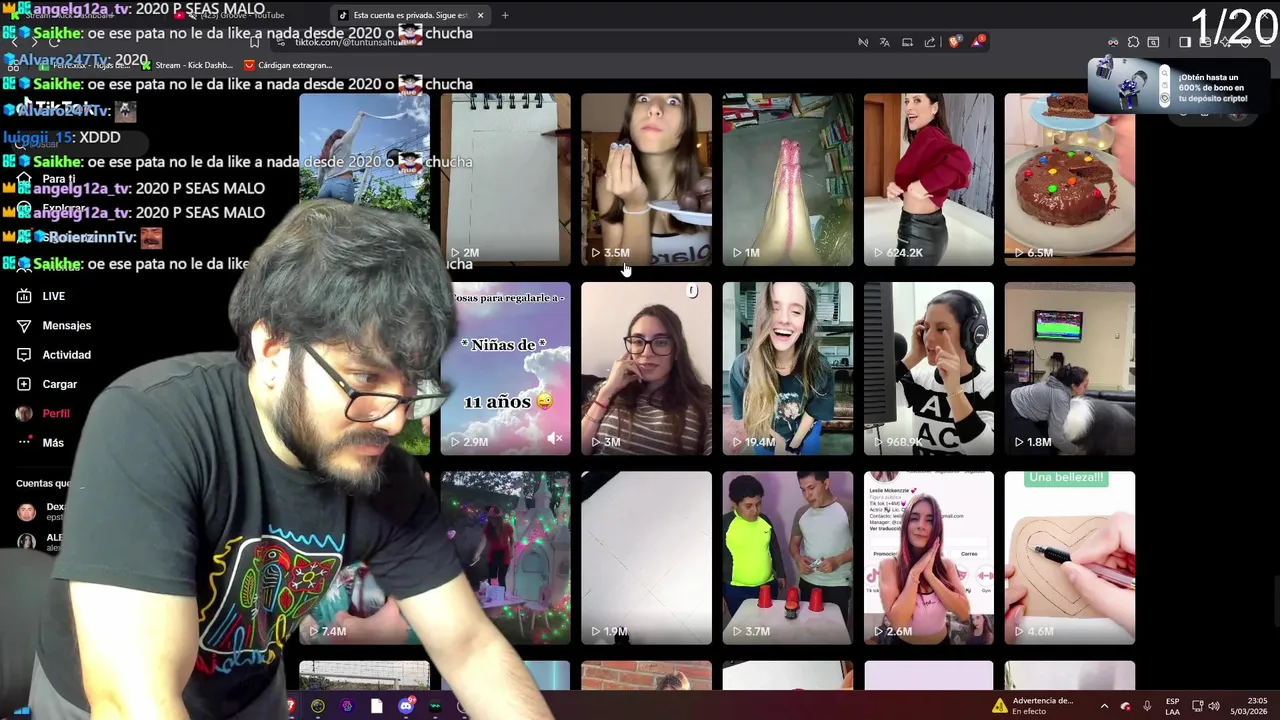
Task: Click the 'Advertencia de...' weather alert
Action: coord(1033,706)
